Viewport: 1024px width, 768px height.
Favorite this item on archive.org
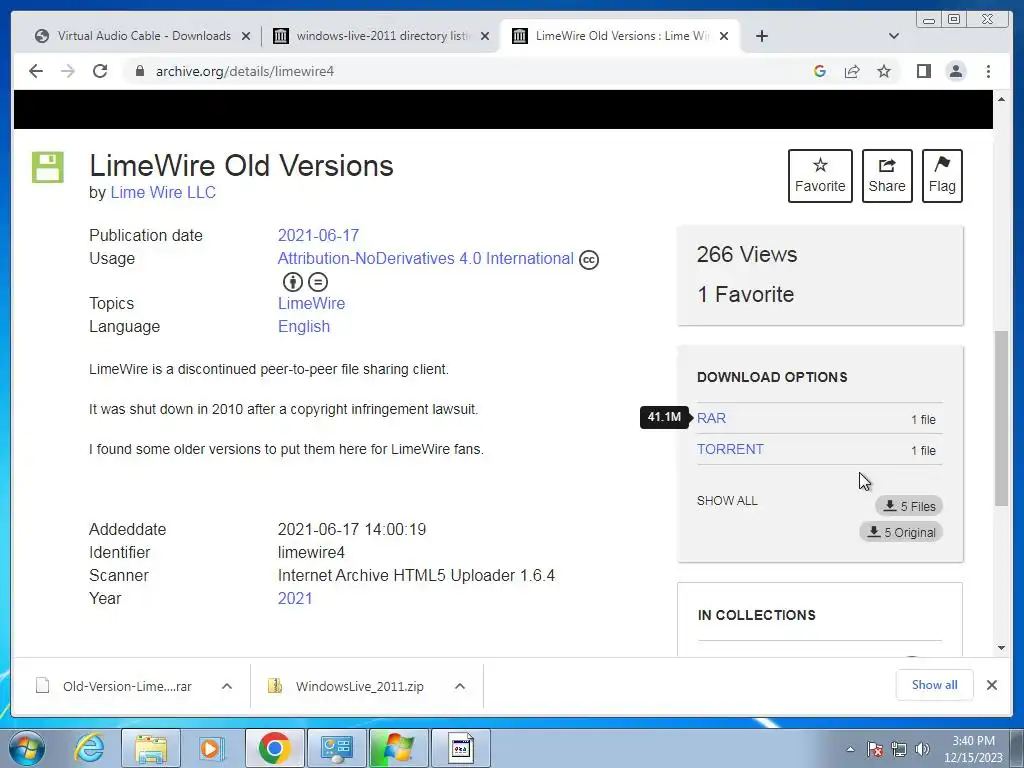[x=820, y=176]
